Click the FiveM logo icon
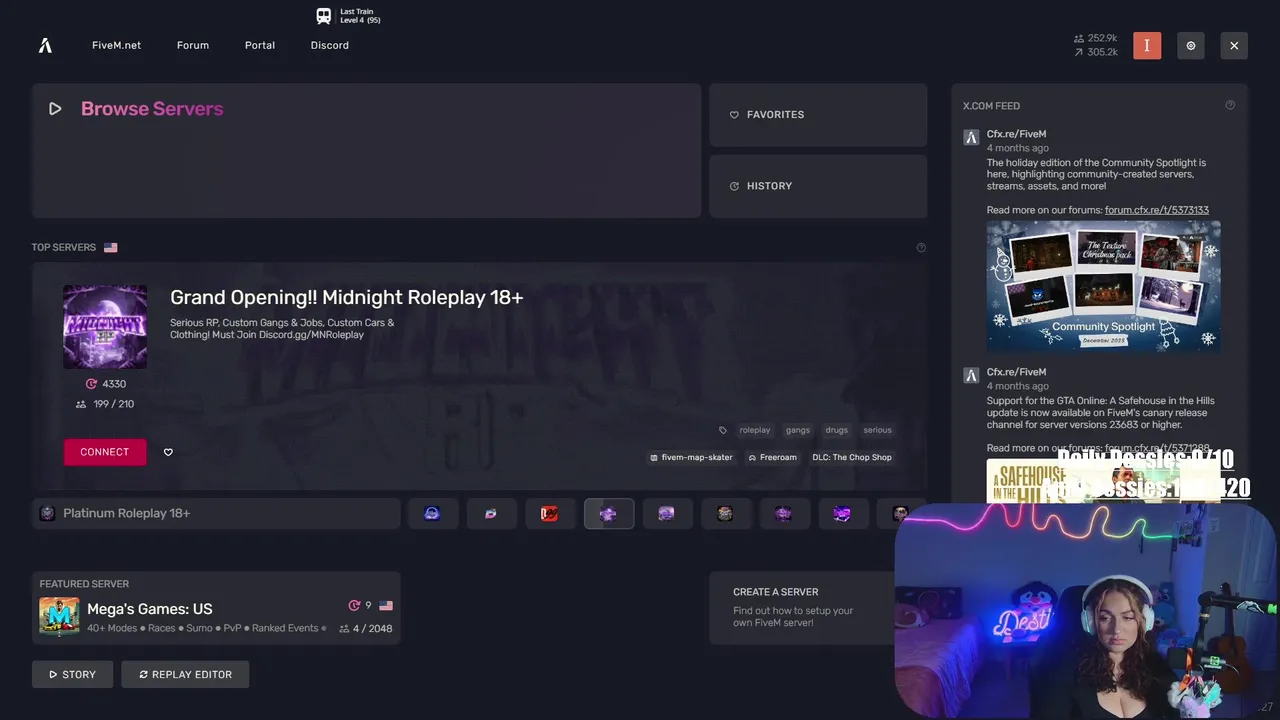The width and height of the screenshot is (1280, 720). point(45,45)
